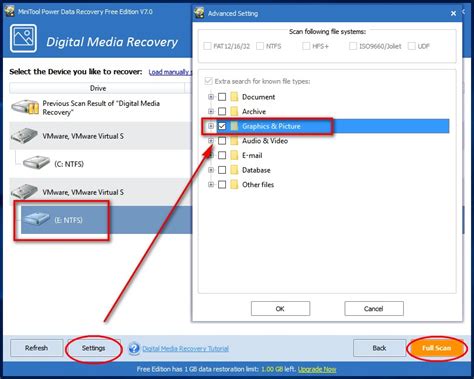Close the Advanced Setting dialog
474x379 pixels.
pos(453,13)
